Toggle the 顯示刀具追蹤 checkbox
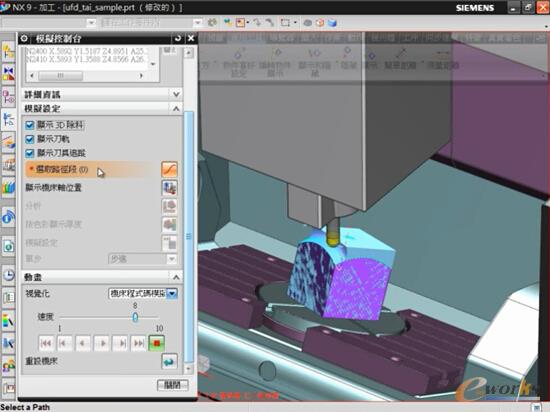 tap(30, 153)
